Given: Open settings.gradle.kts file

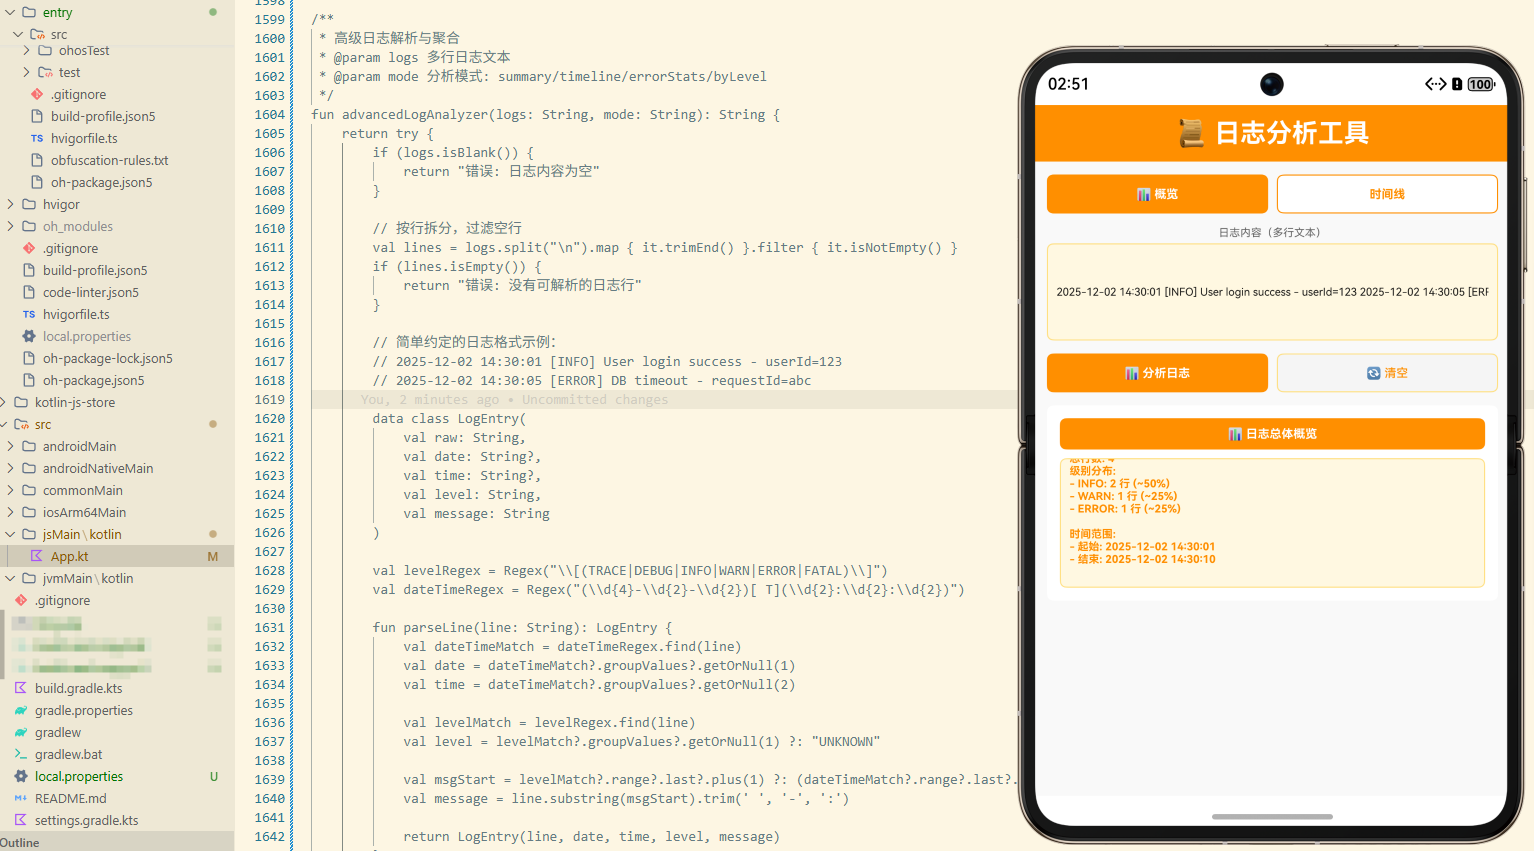Looking at the screenshot, I should [86, 820].
